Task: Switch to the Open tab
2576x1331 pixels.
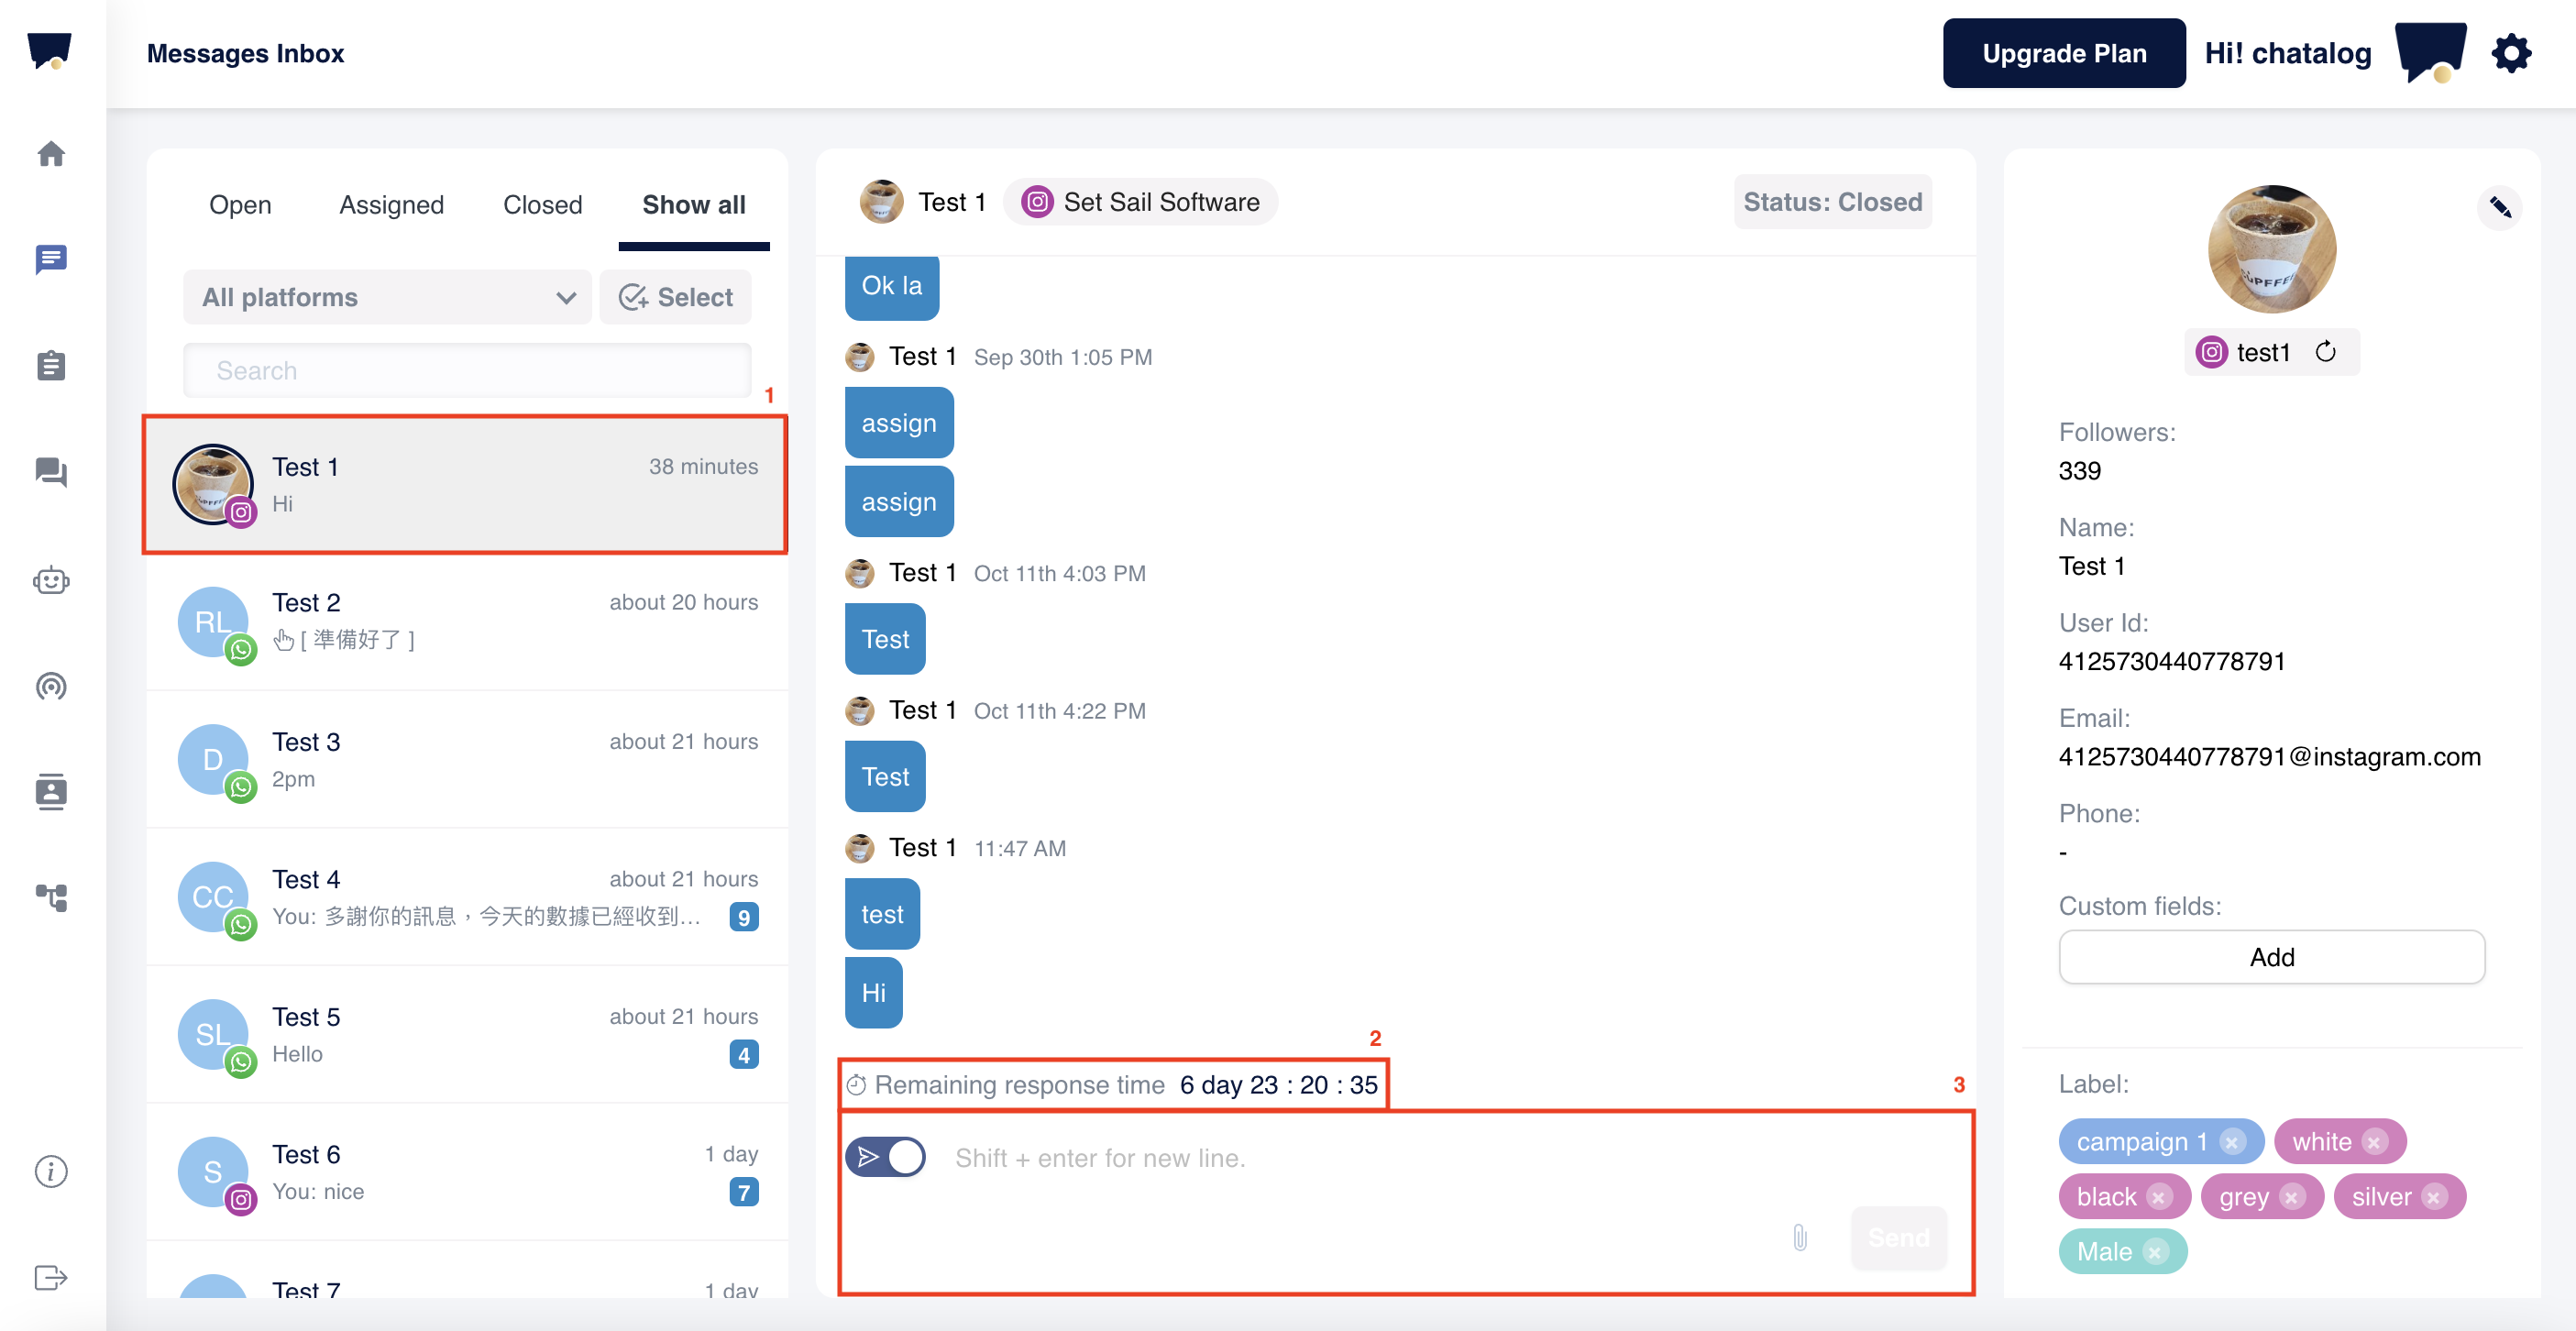Action: (x=240, y=205)
